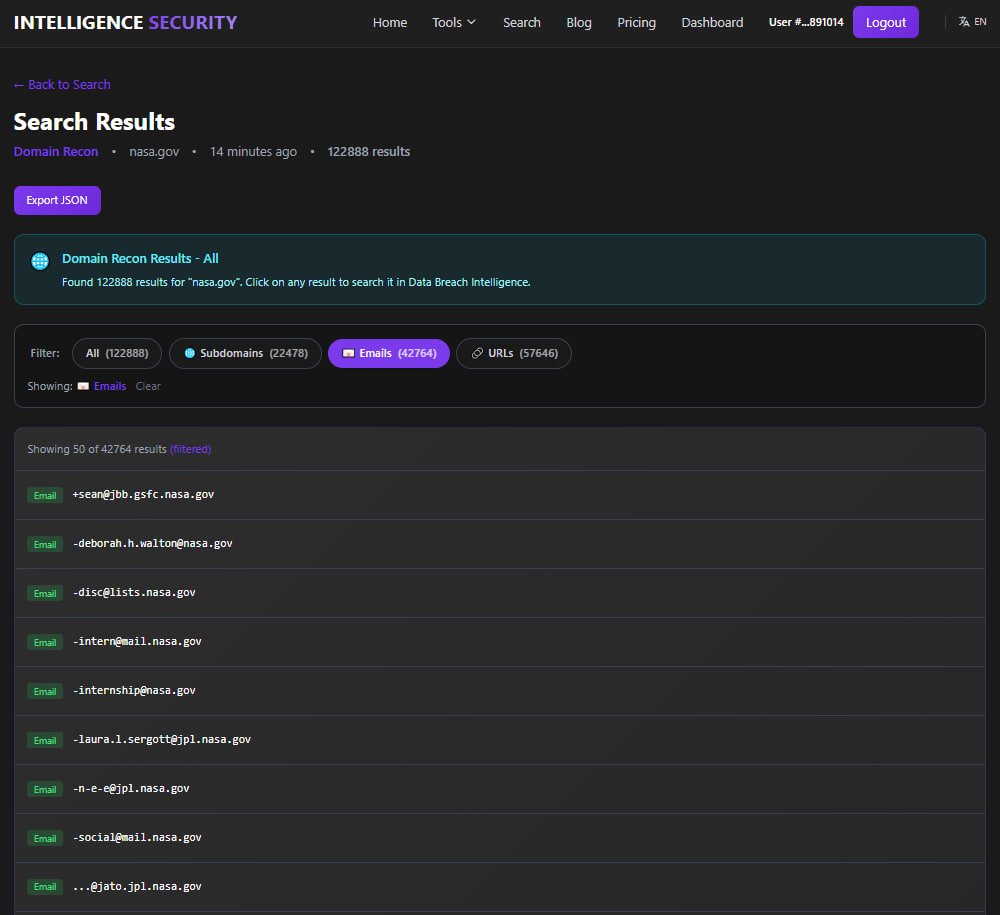The image size is (1000, 915).
Task: Click the envelope icon beside Showing: Emails
Action: pyautogui.click(x=83, y=386)
